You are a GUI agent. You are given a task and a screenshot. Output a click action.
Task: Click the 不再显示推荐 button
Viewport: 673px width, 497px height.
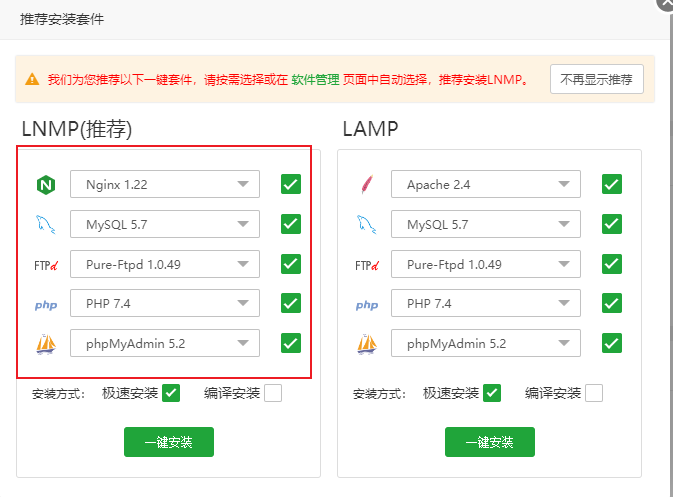click(597, 79)
